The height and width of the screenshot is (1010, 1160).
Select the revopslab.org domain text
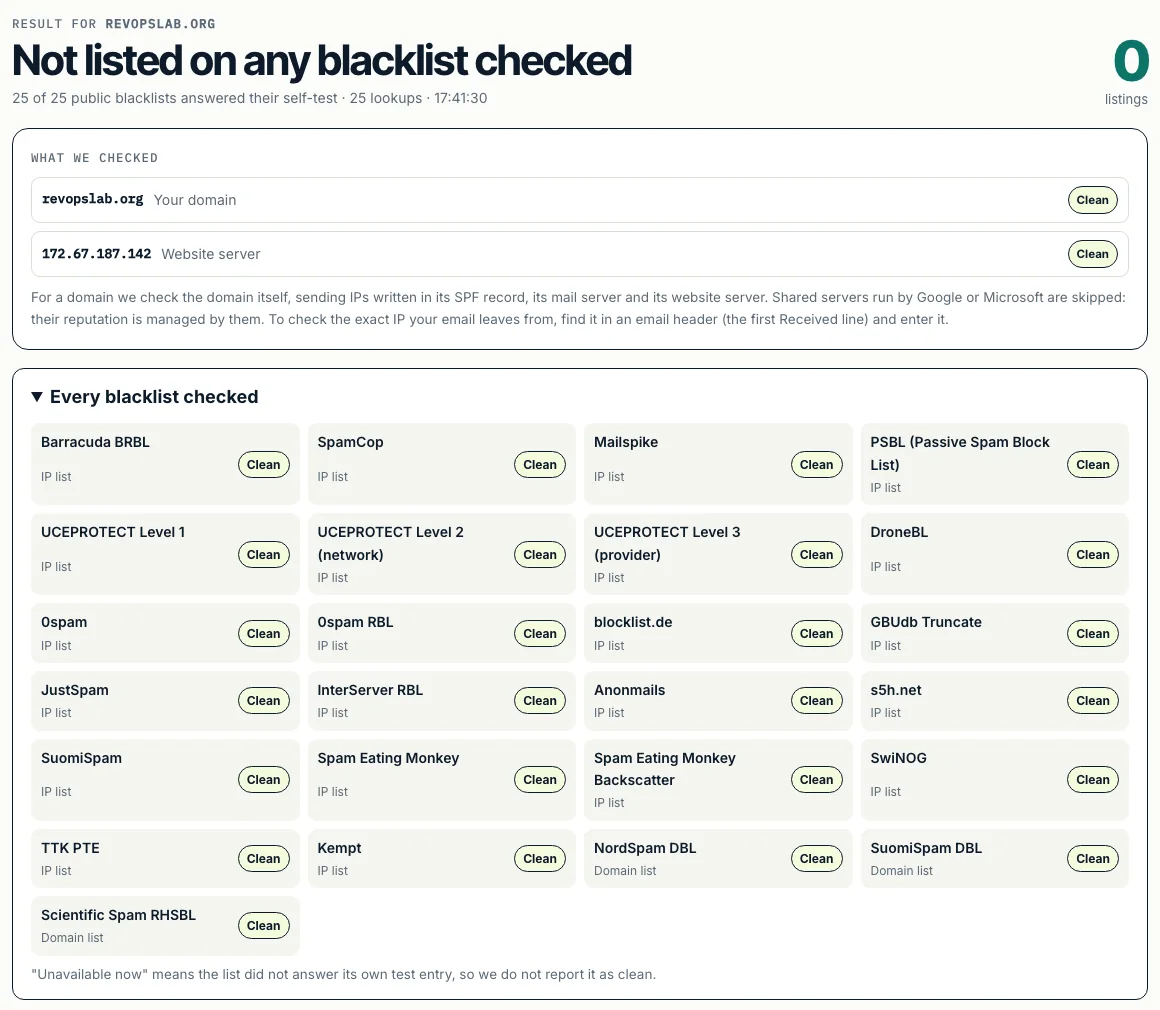(x=92, y=200)
